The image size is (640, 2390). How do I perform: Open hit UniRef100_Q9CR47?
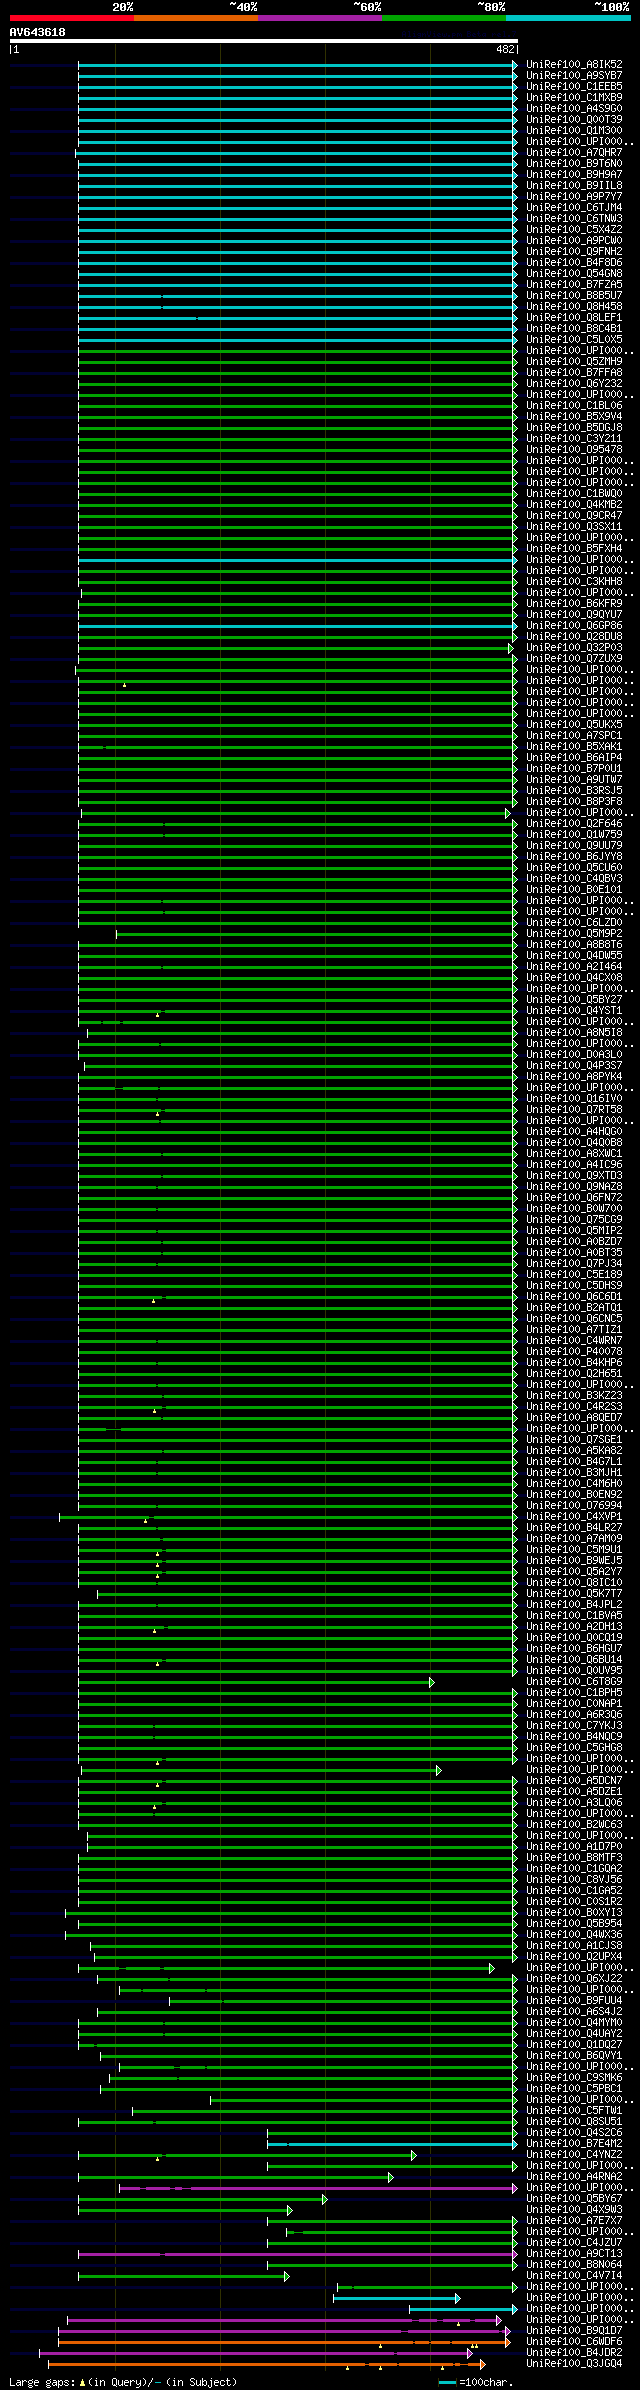(574, 516)
